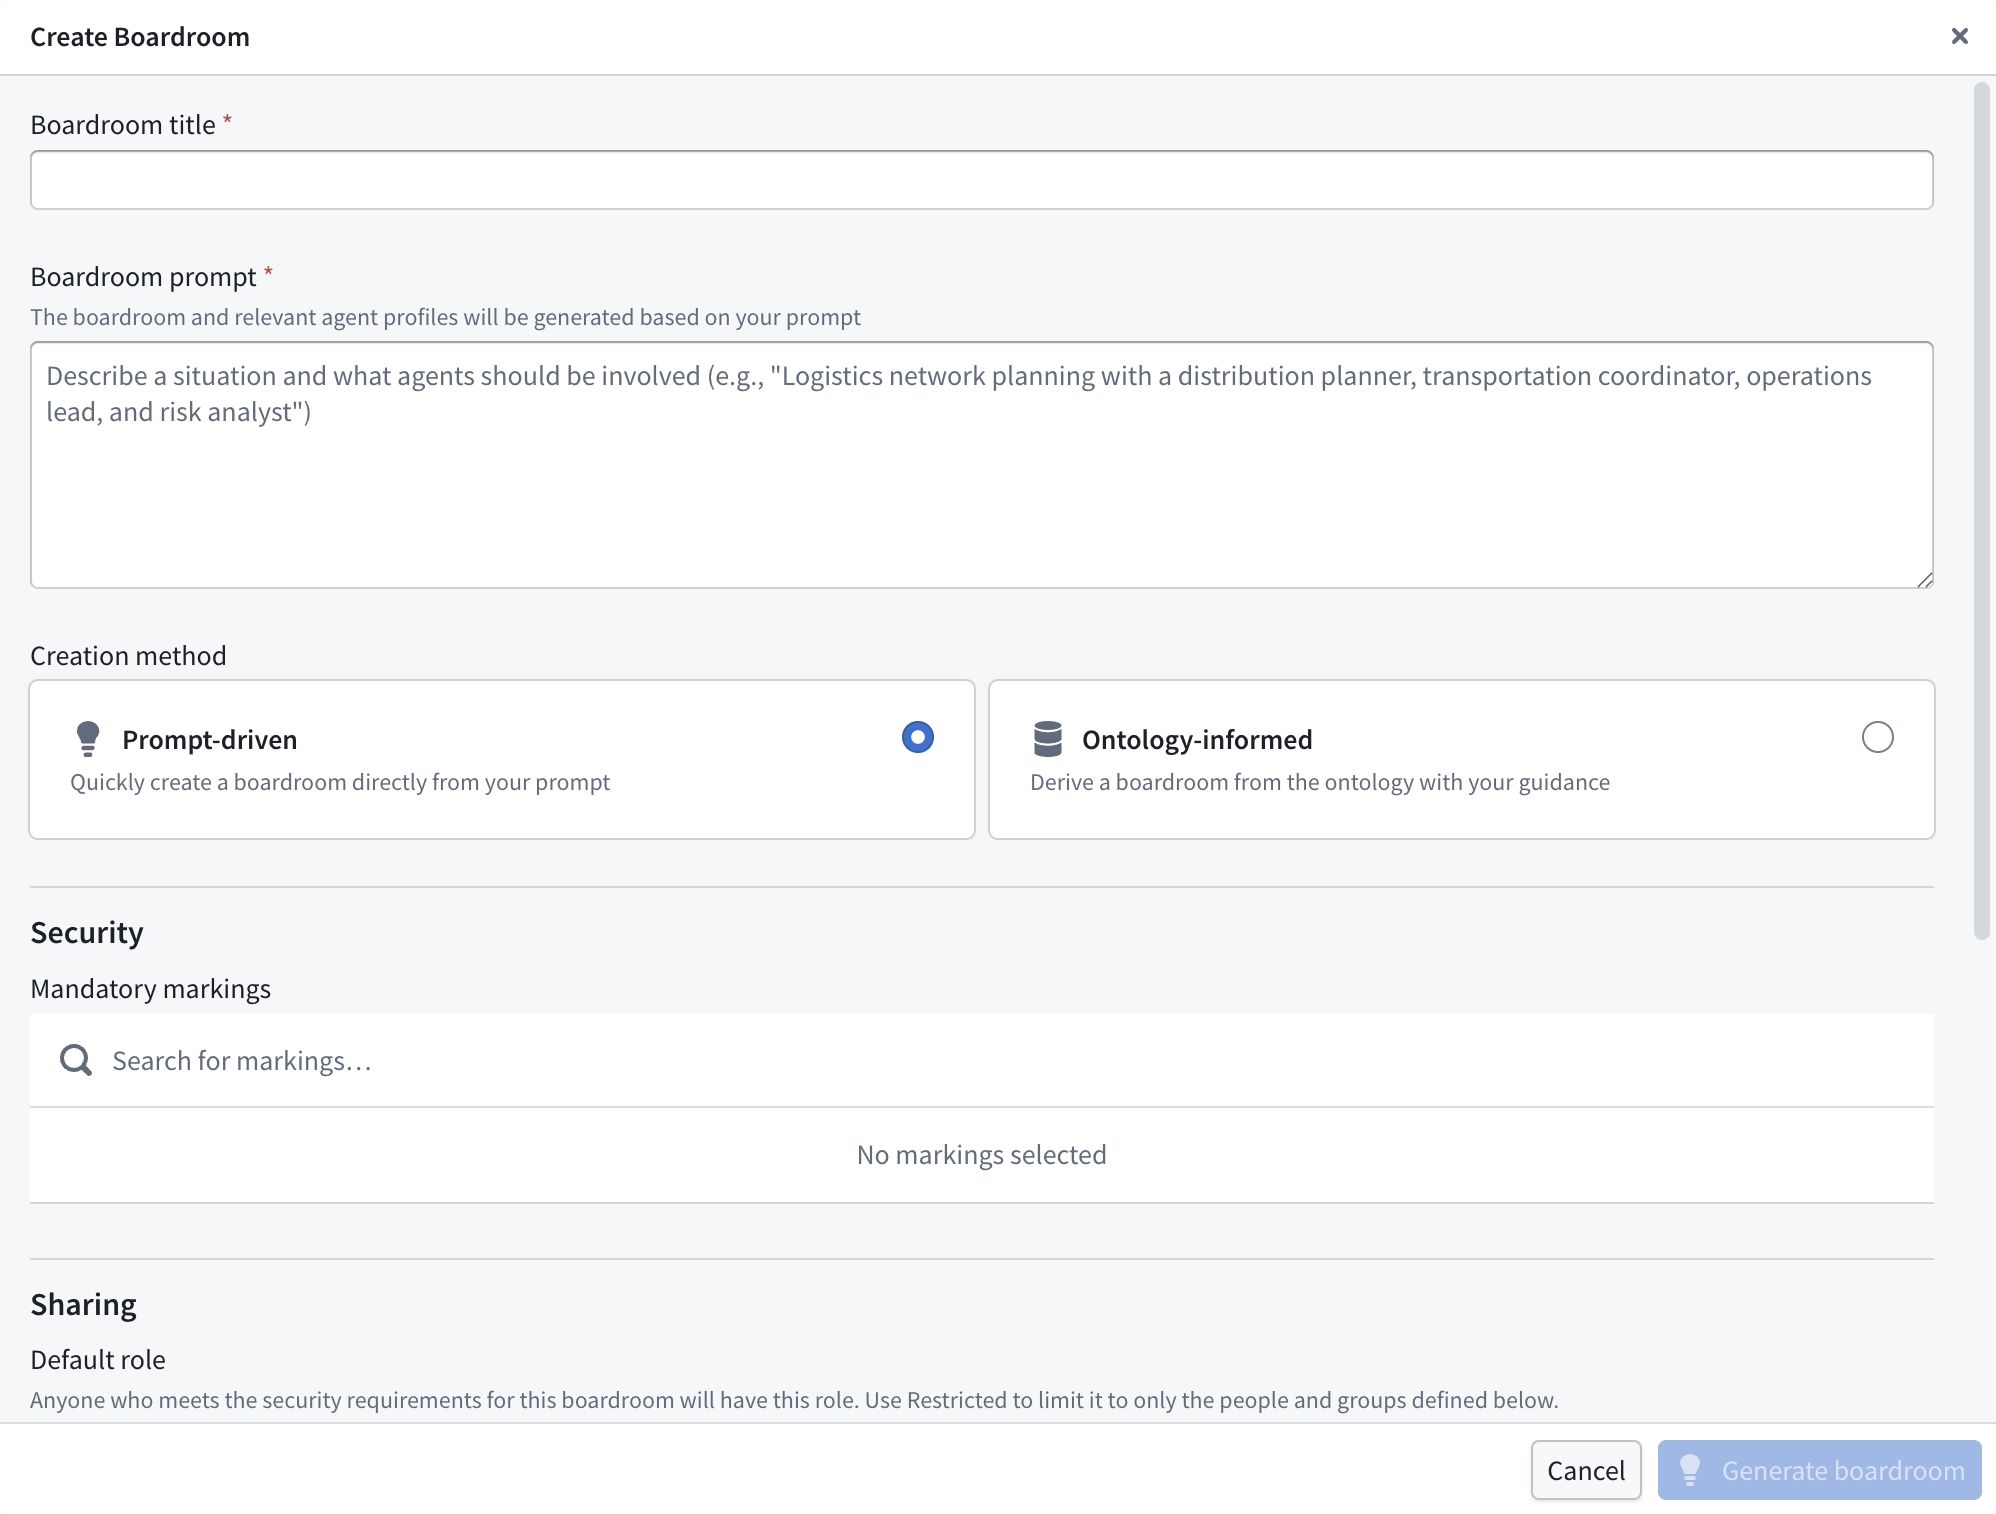
Task: Click 'Quickly create a boardroom directly from your prompt'
Action: (x=340, y=782)
